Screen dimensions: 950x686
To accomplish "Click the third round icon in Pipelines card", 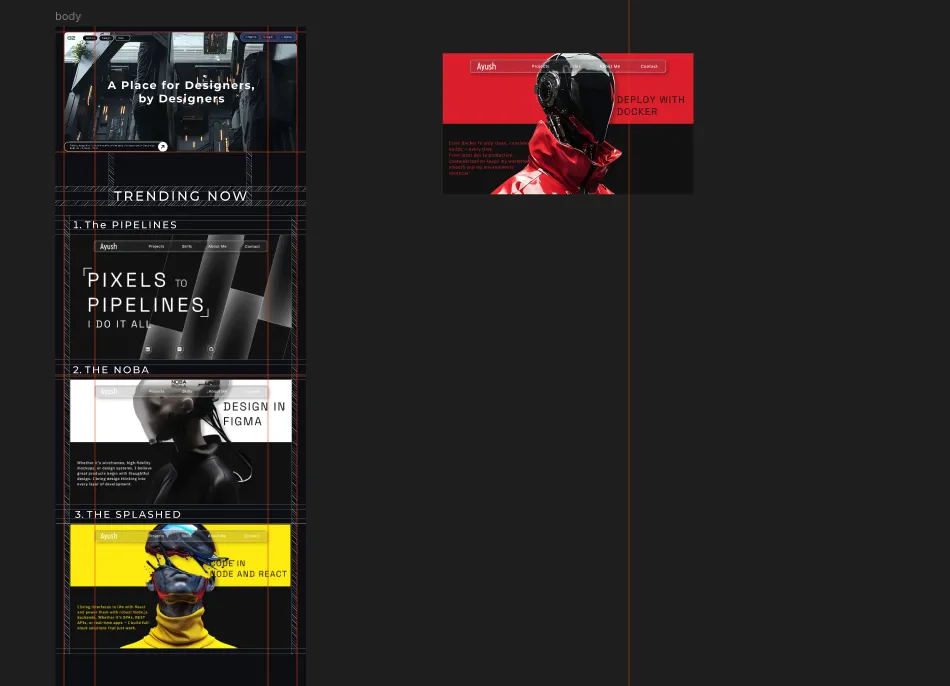I will coord(211,349).
